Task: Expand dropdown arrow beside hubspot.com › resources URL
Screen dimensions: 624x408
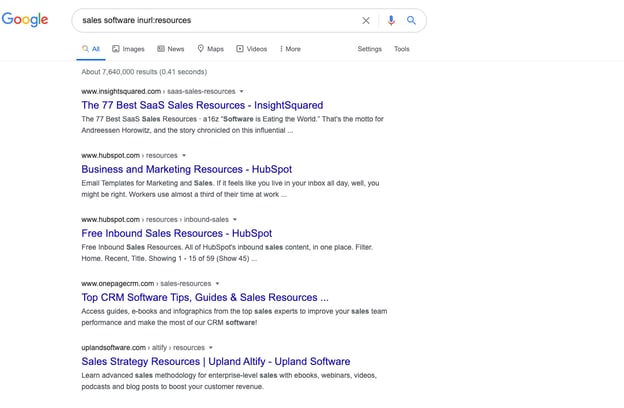Action: 184,156
